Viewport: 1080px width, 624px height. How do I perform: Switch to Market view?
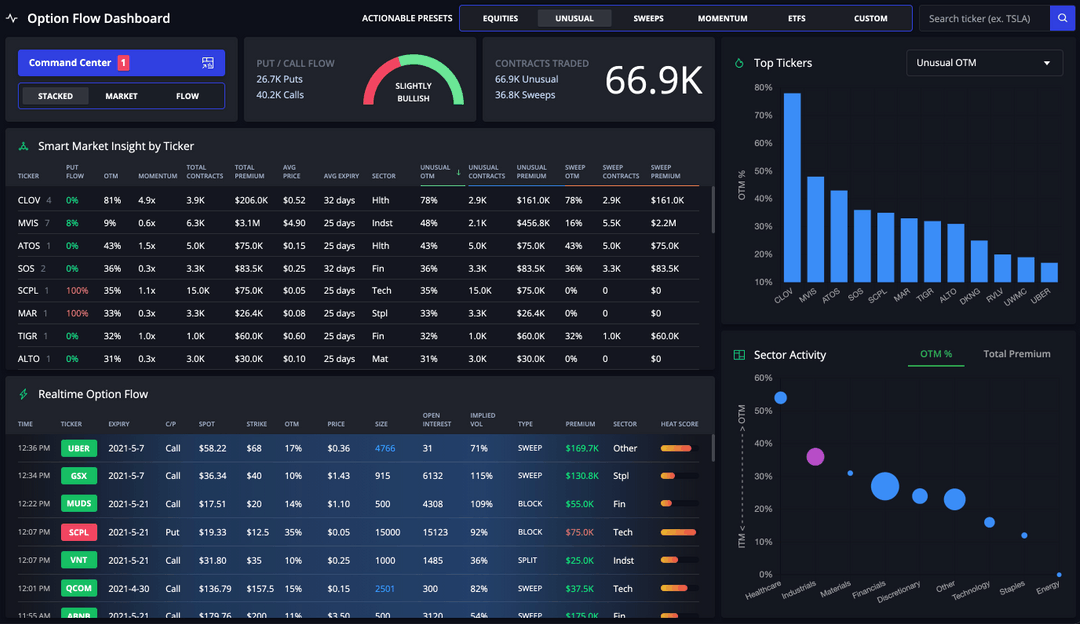point(121,96)
